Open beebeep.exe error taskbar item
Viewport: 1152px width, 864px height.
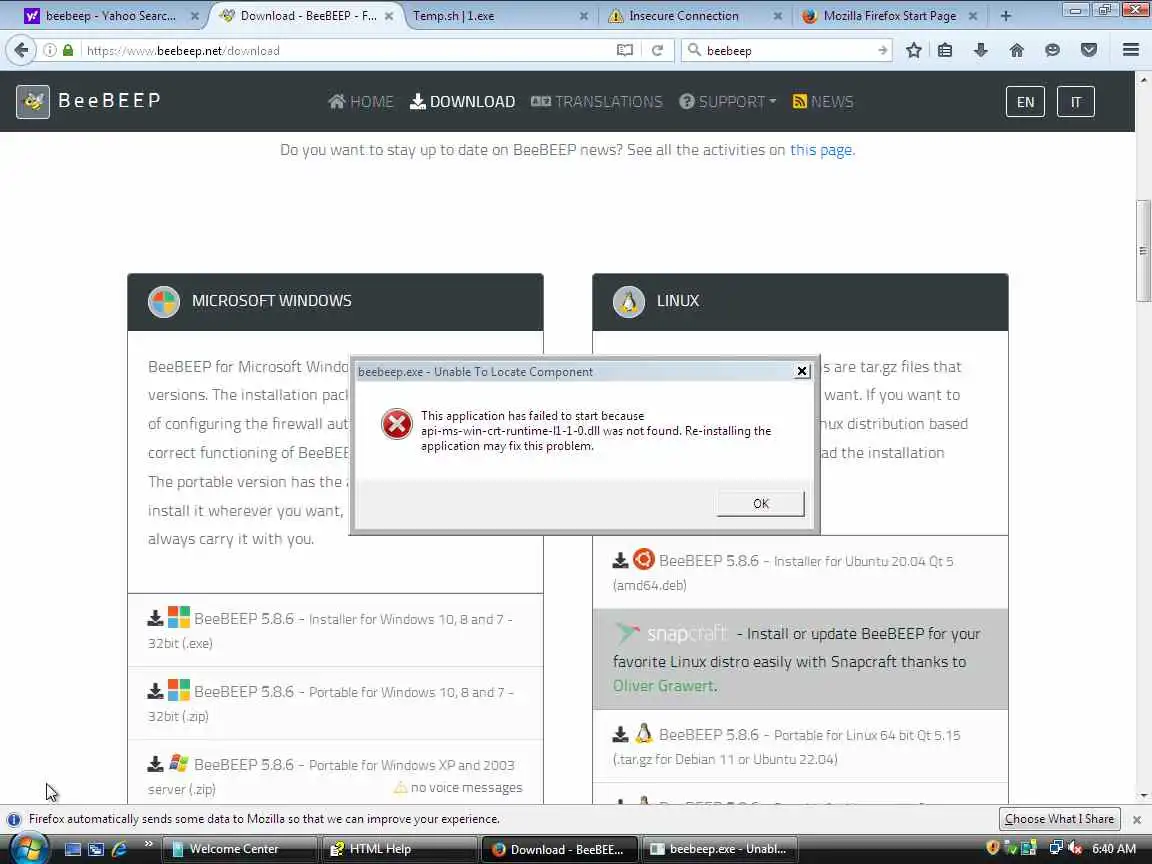(x=719, y=849)
